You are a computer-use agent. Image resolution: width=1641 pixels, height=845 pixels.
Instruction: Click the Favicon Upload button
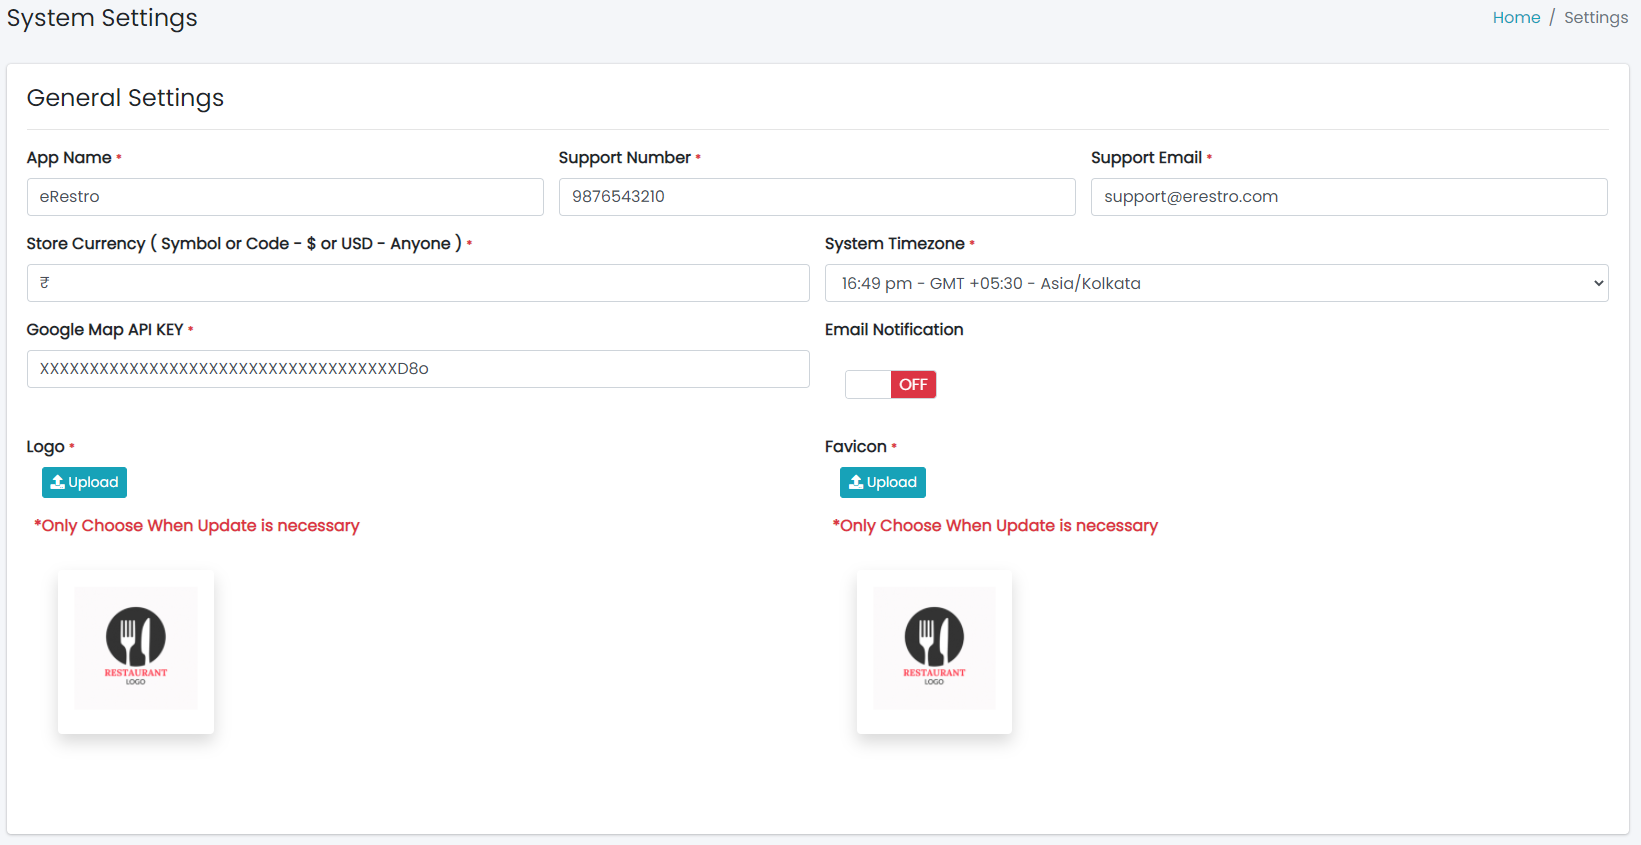(882, 482)
